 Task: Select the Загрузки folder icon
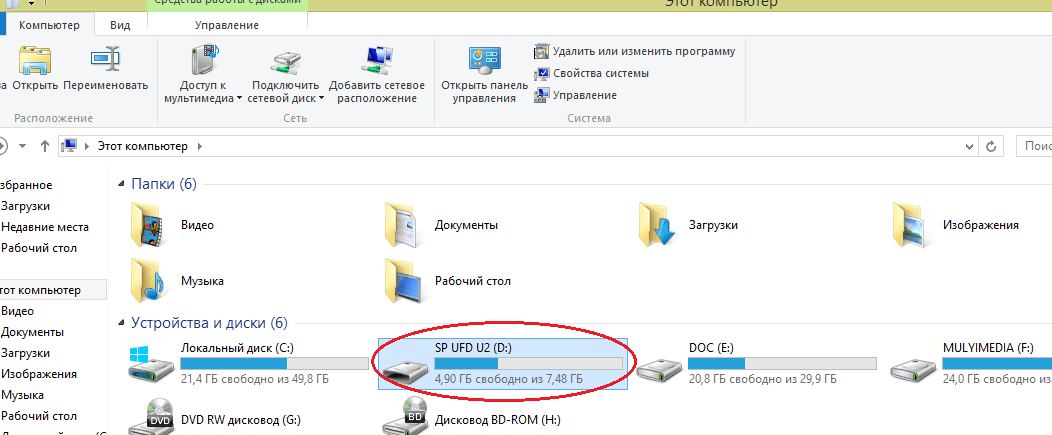[x=658, y=225]
